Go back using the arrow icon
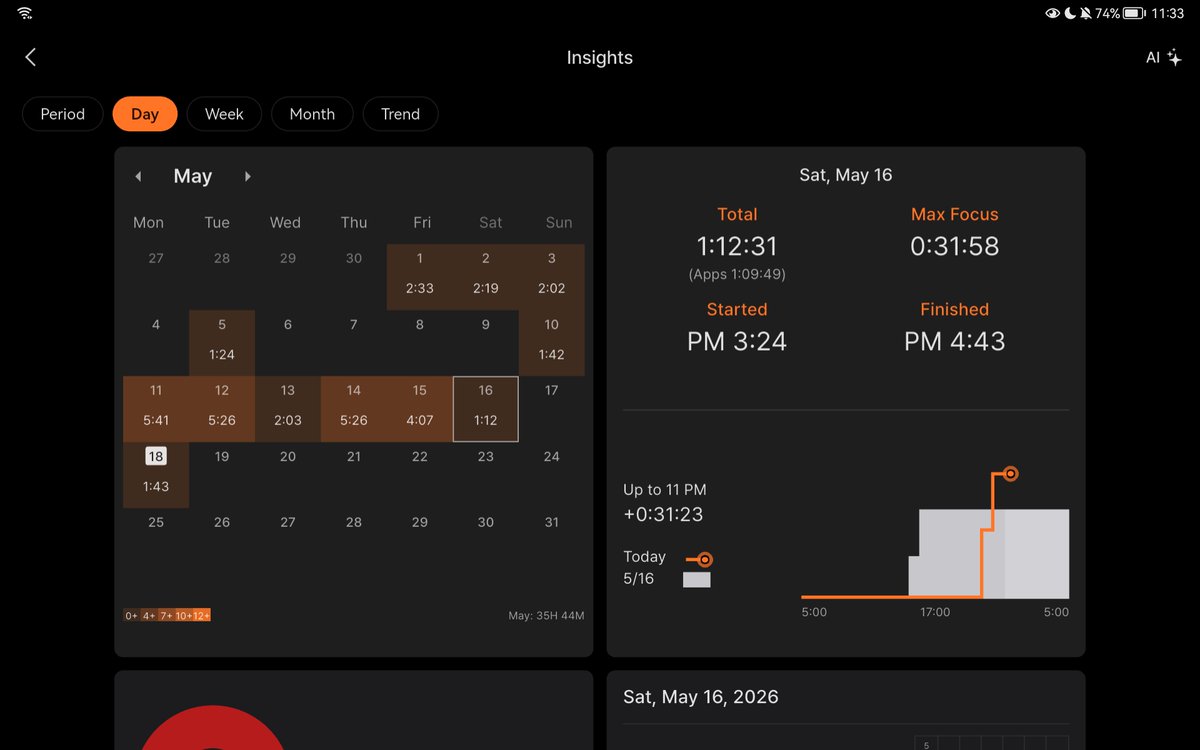 pyautogui.click(x=30, y=58)
